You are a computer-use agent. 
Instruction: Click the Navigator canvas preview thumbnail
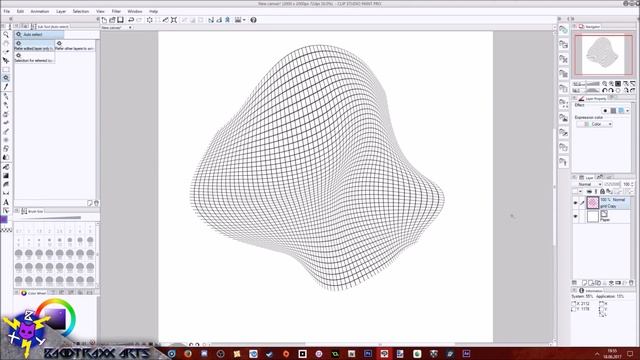pos(603,55)
